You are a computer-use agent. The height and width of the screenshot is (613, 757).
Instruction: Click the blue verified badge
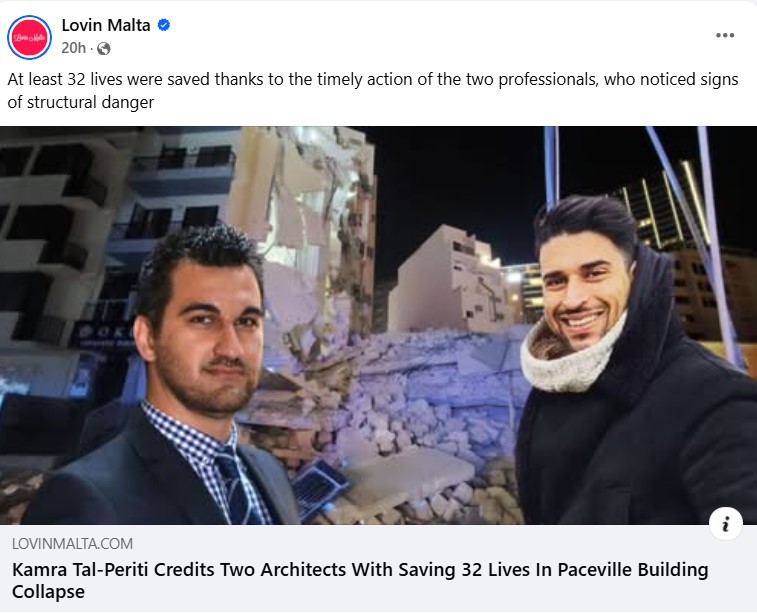(x=164, y=25)
